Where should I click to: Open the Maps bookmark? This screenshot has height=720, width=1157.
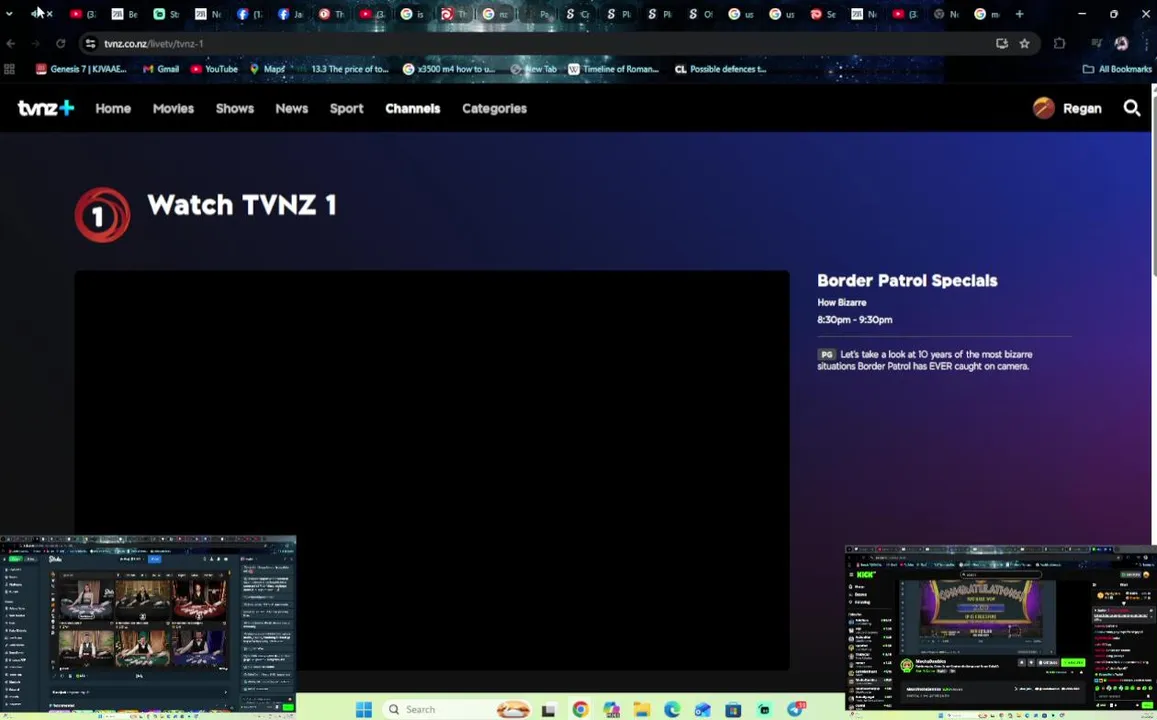click(x=267, y=69)
